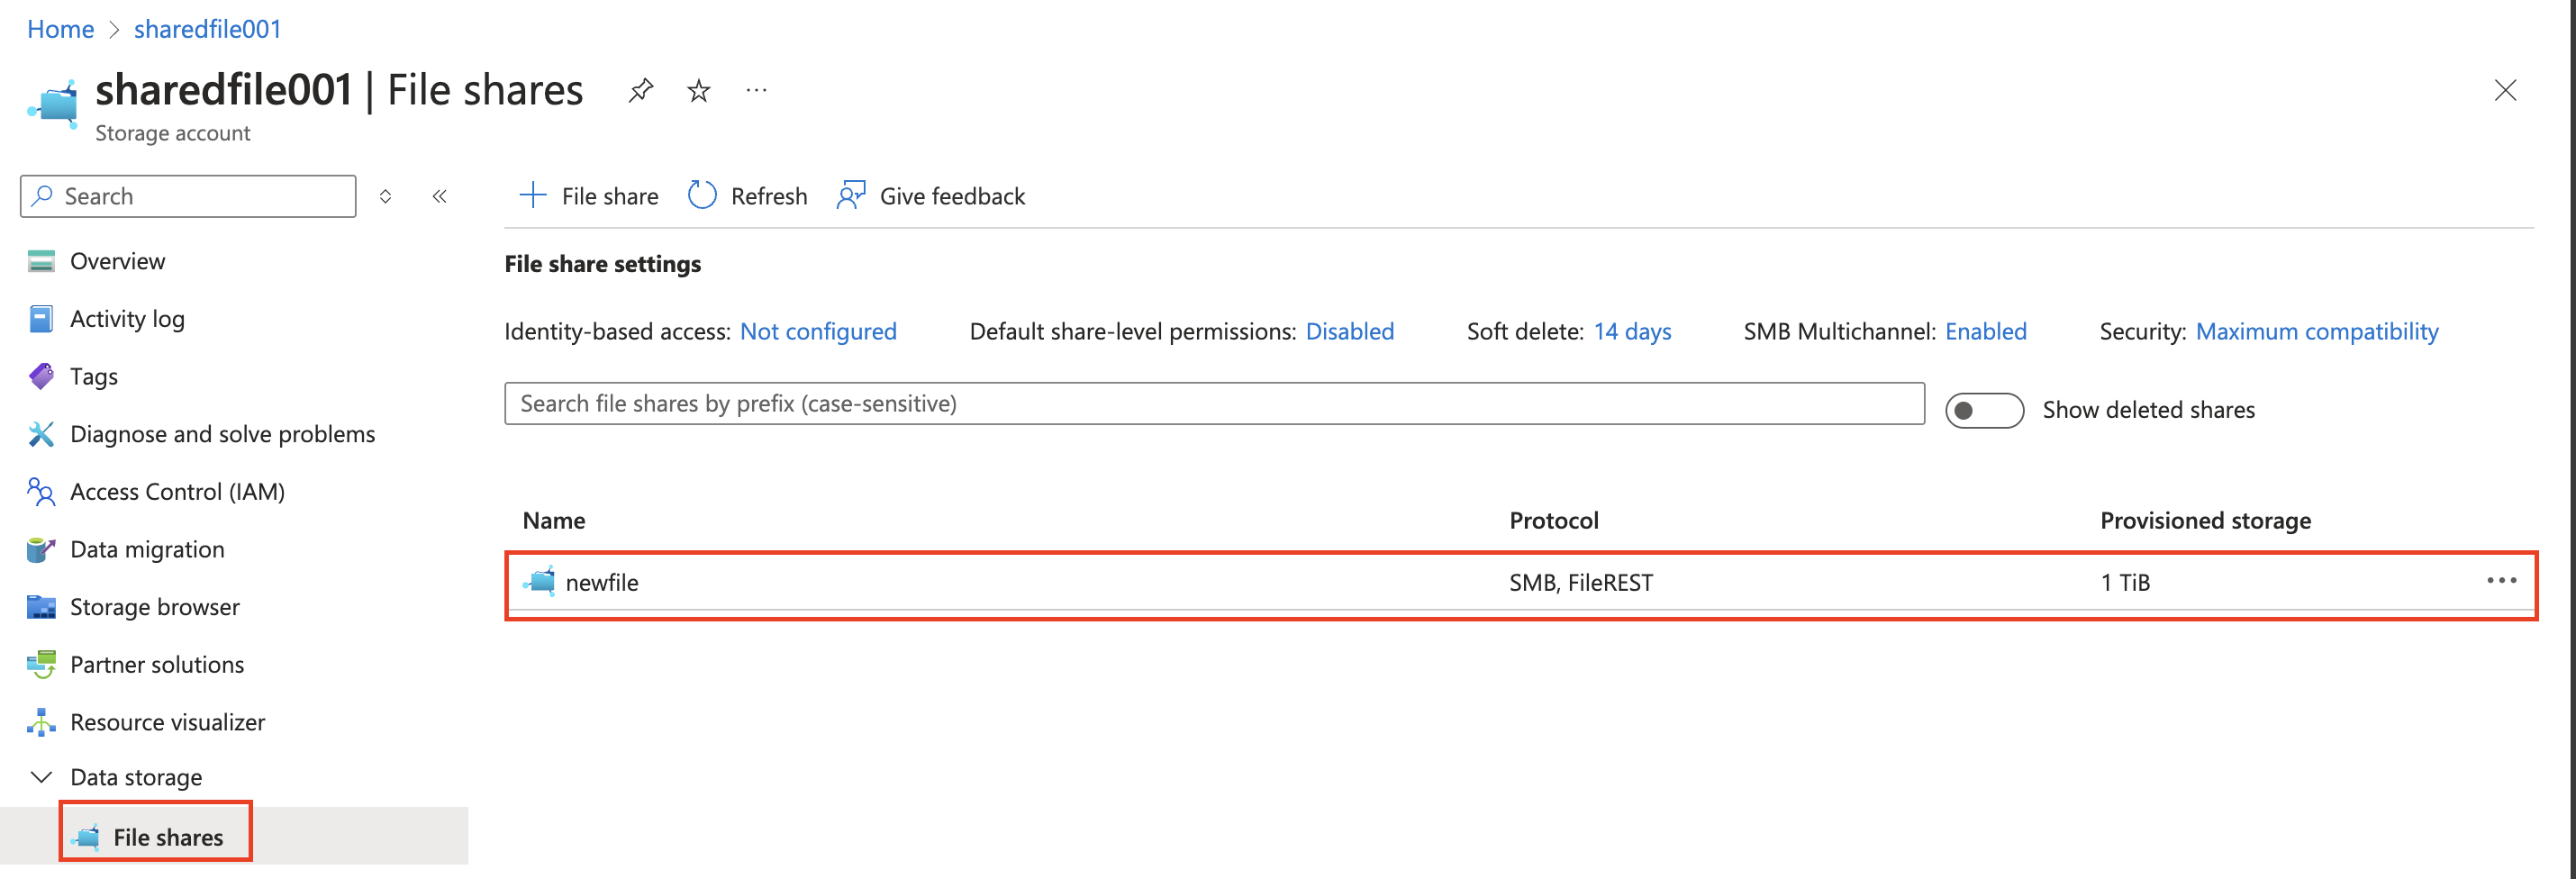Click the Refresh button label
The width and height of the screenshot is (2576, 879).
(769, 196)
